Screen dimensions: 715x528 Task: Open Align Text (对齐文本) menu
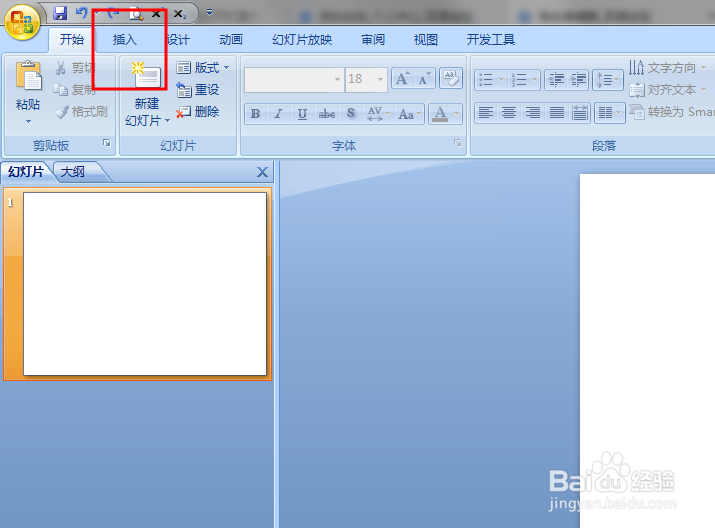click(668, 90)
